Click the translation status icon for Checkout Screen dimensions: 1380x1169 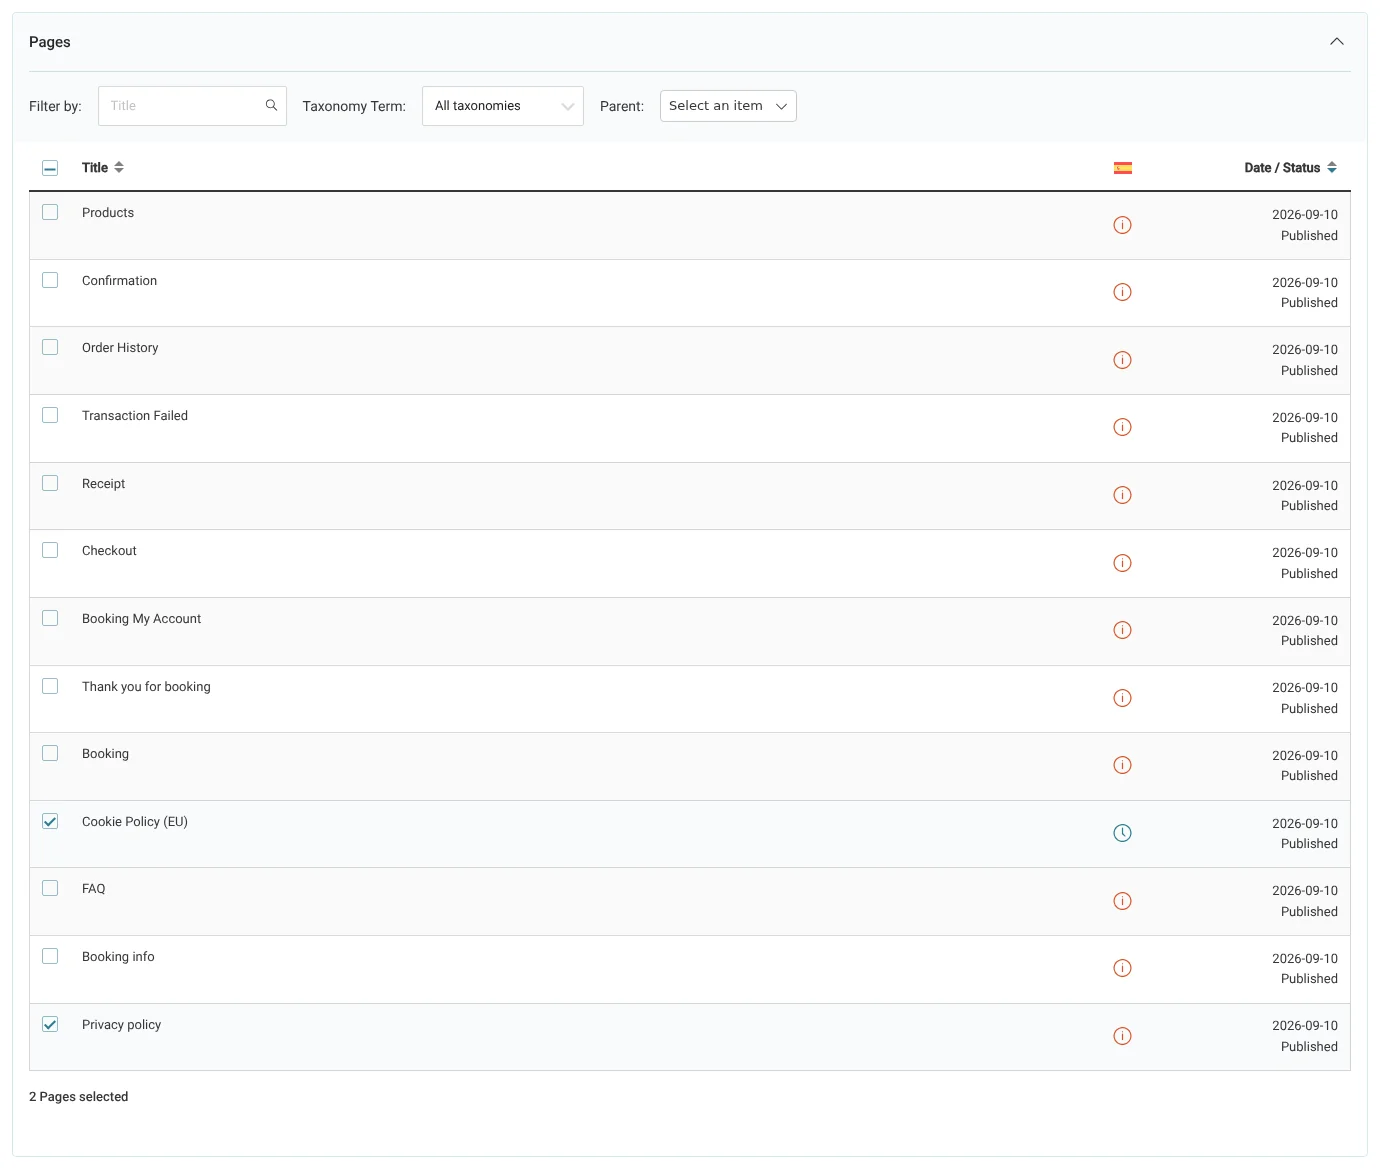pyautogui.click(x=1123, y=563)
